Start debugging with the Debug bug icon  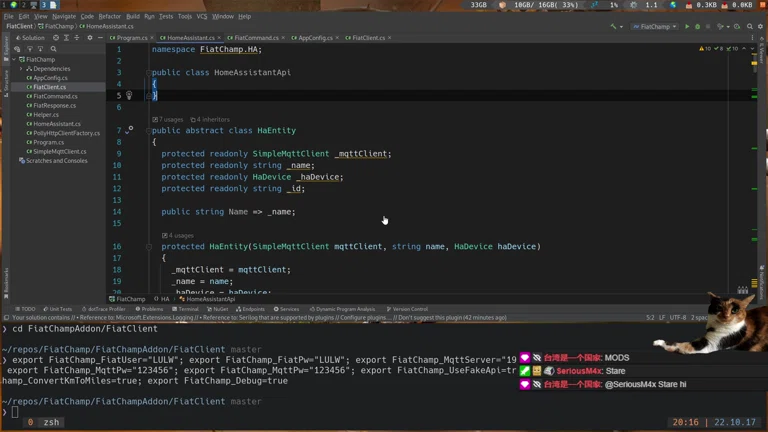698,27
